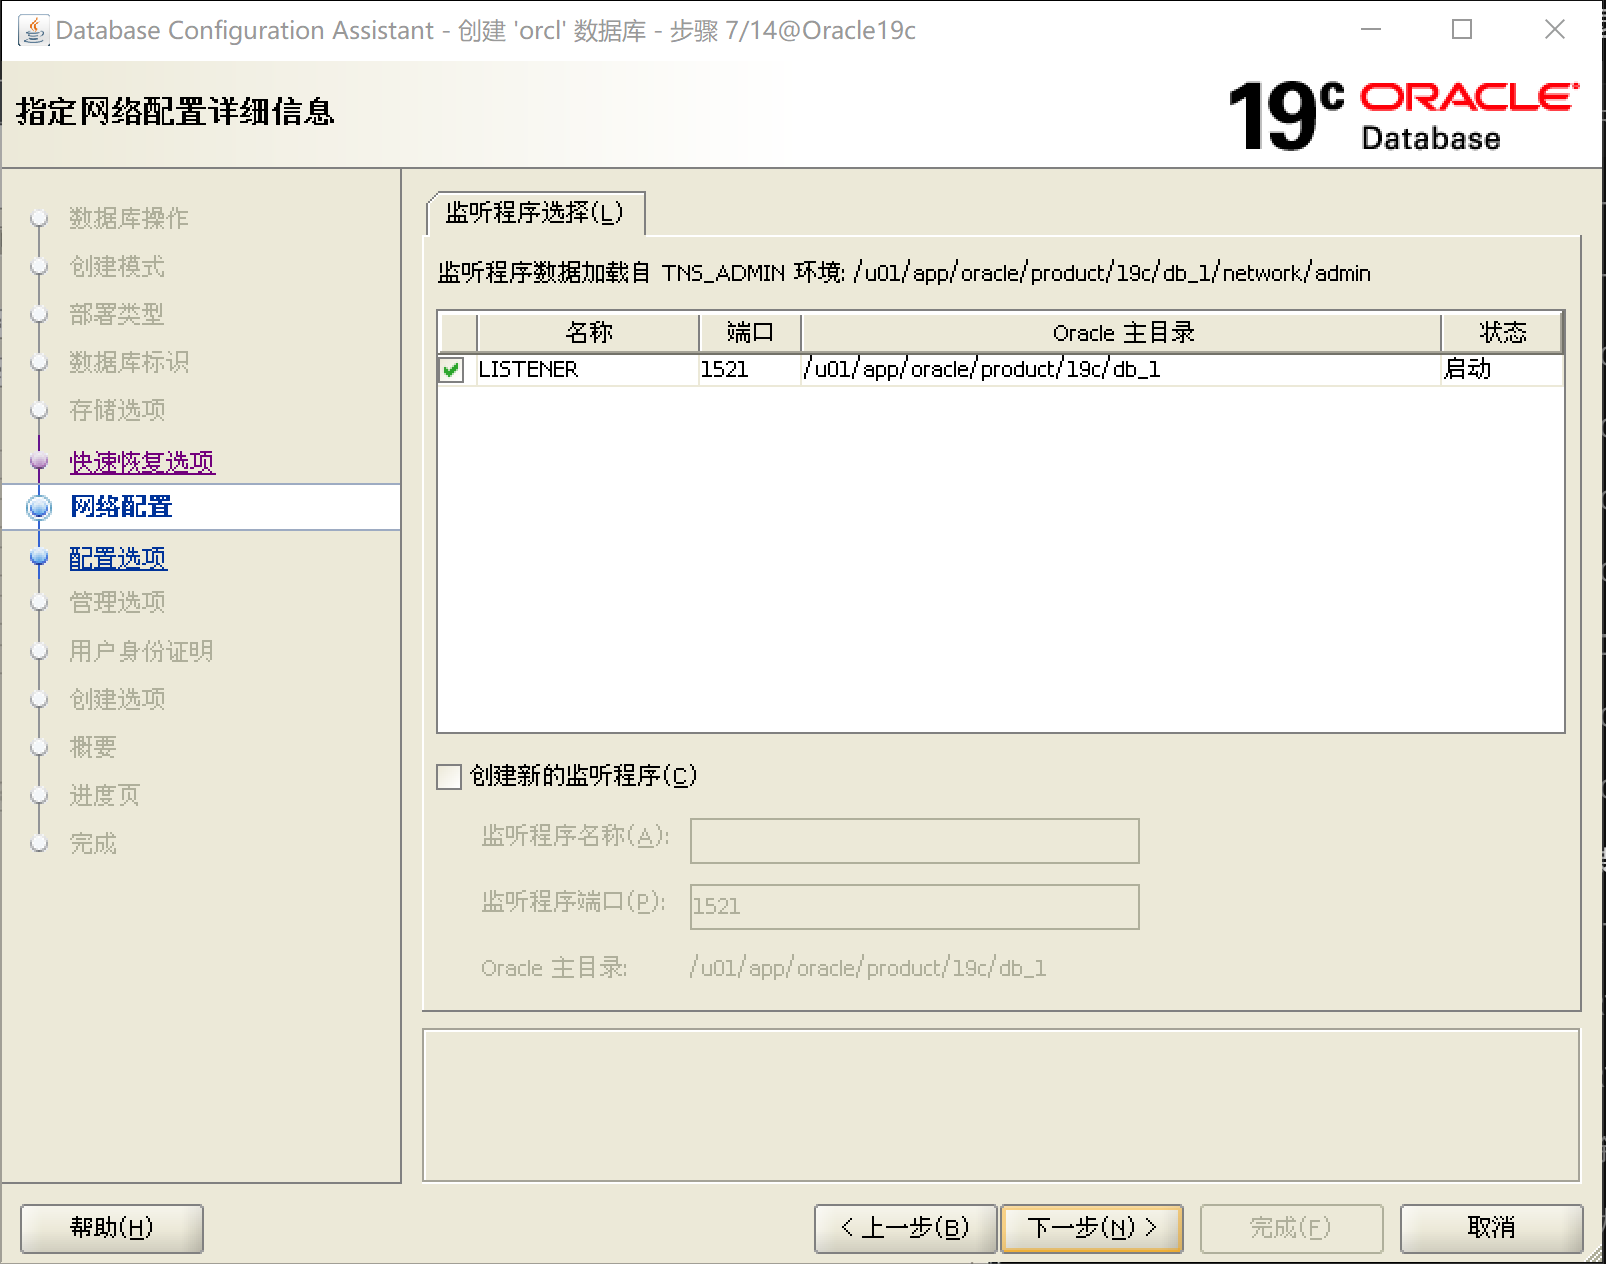
Task: Enable 创建新的监听程序(C) checkbox
Action: pos(449,776)
